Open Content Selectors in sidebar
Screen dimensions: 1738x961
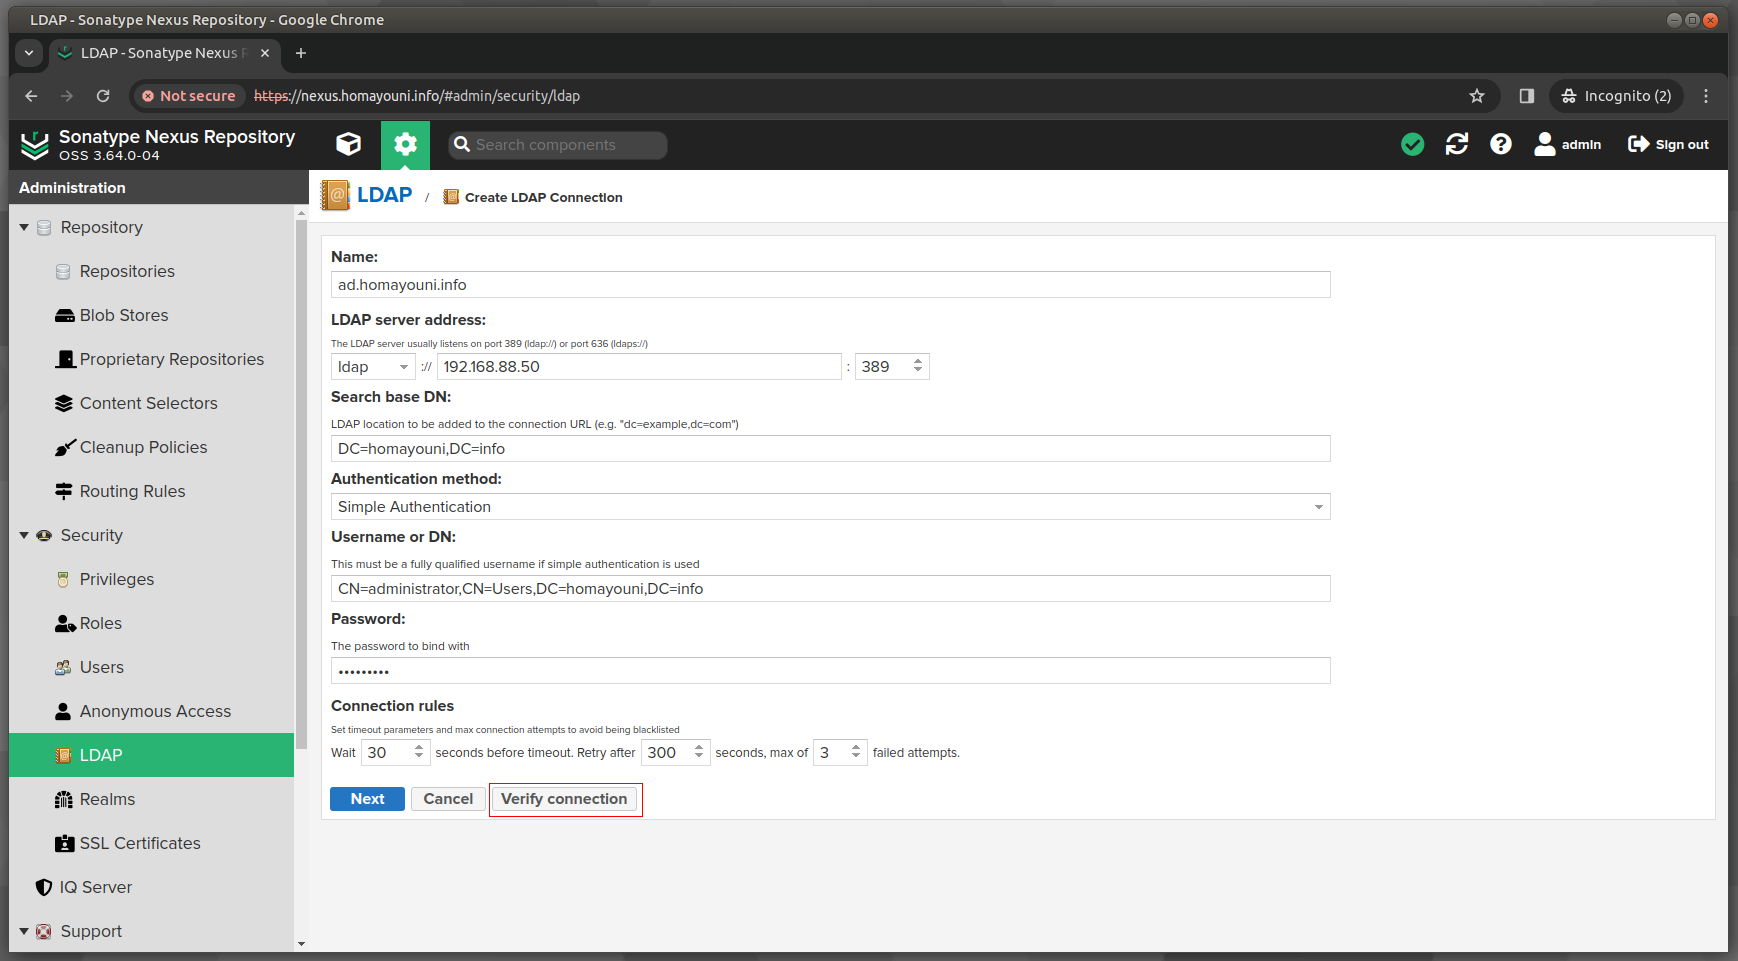[148, 403]
